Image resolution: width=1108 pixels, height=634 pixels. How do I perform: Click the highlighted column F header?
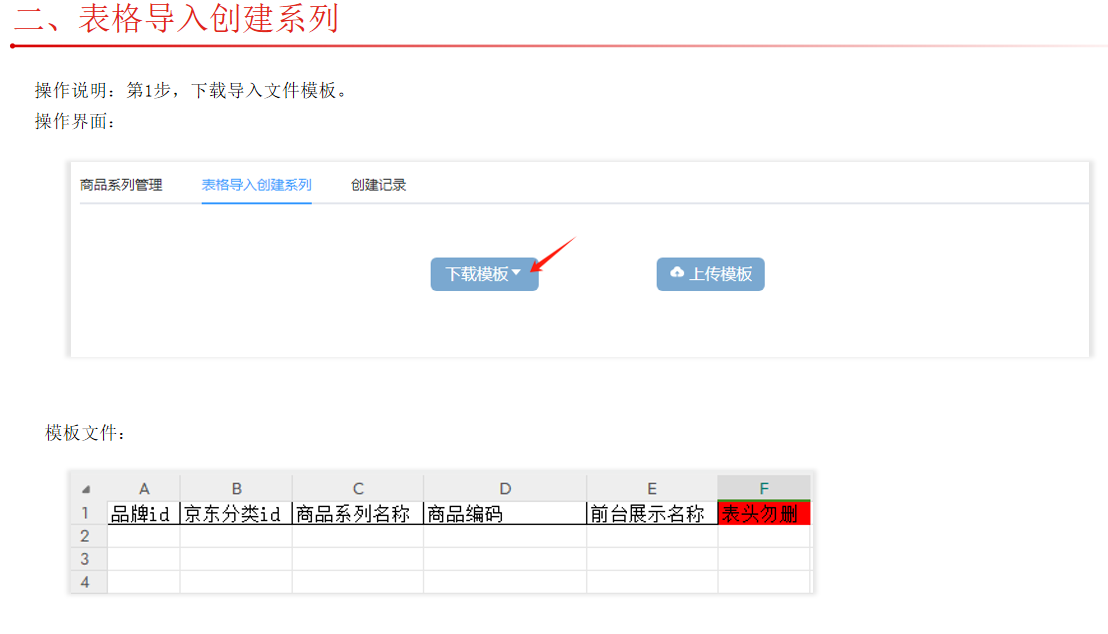(764, 488)
